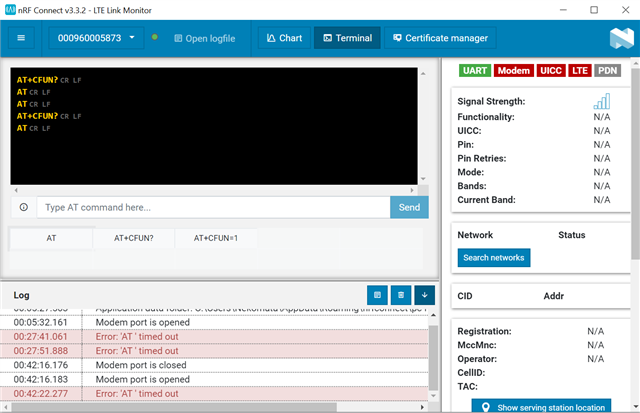Click the signal strength bars icon

click(x=600, y=102)
